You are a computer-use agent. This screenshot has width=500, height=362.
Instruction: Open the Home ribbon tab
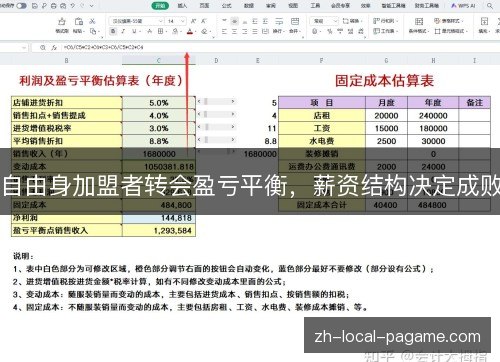click(160, 6)
